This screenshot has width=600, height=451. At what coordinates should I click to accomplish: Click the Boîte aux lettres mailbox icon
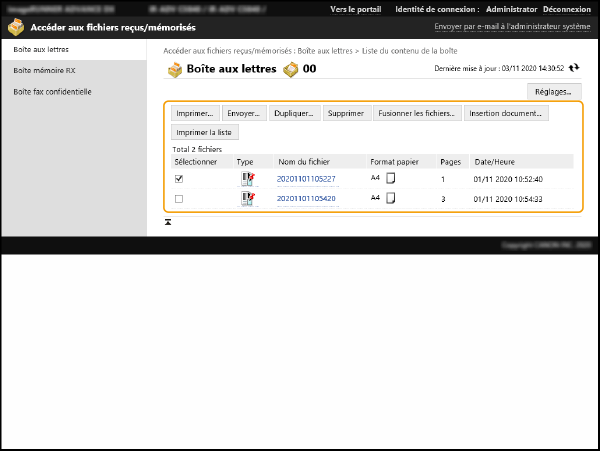175,69
